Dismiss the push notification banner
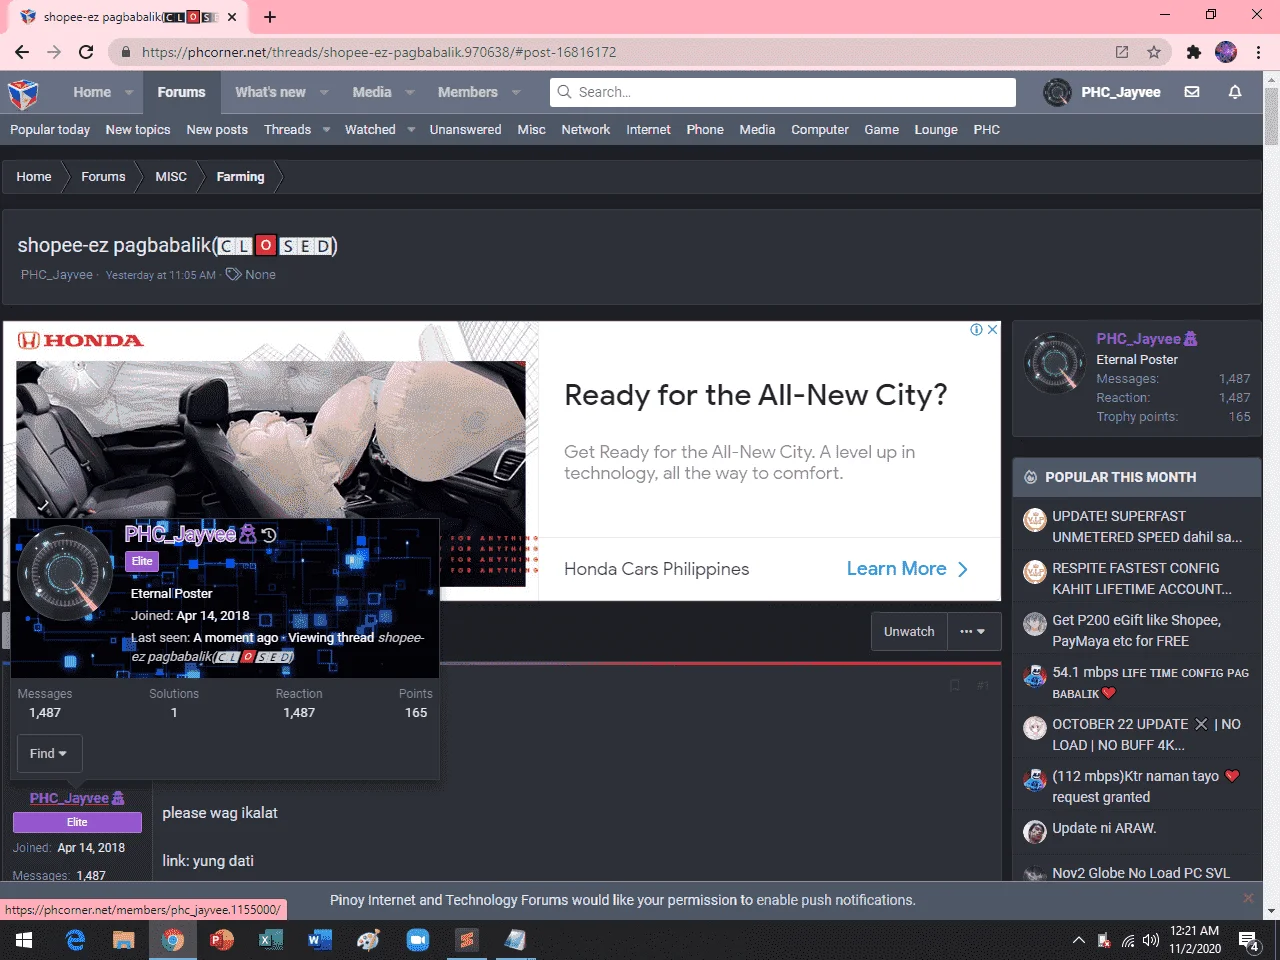 pyautogui.click(x=1248, y=898)
